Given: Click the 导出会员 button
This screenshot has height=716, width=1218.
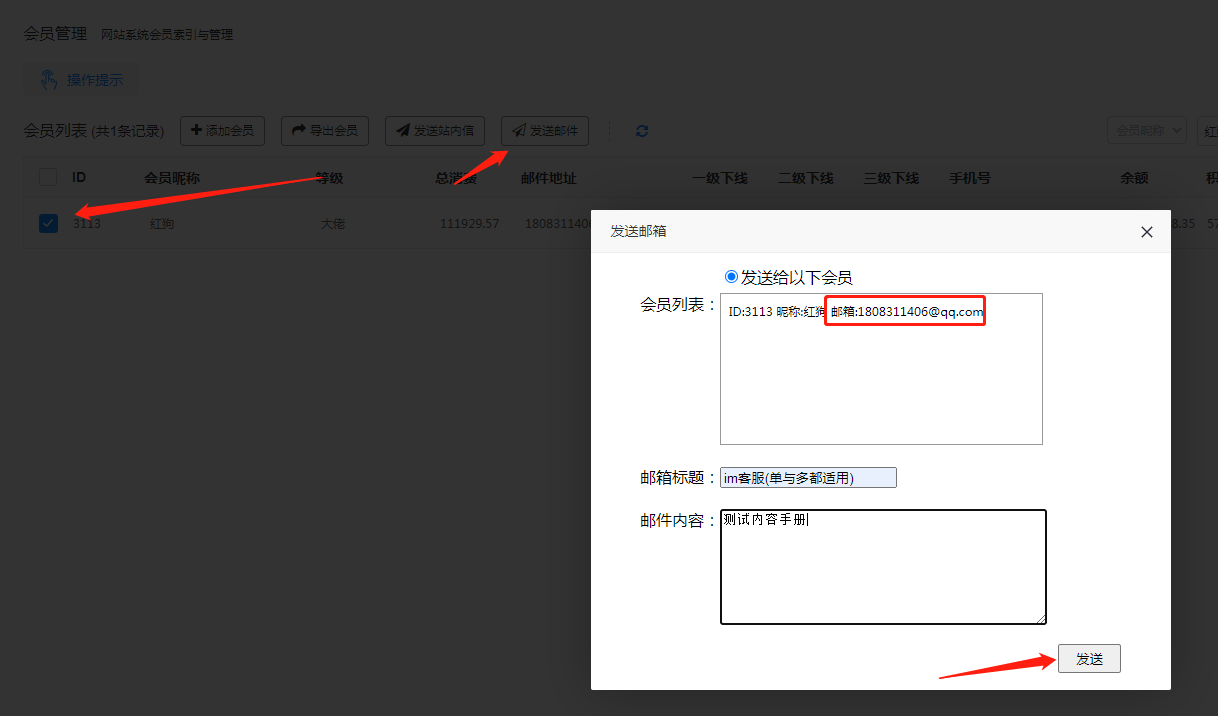Looking at the screenshot, I should (325, 131).
